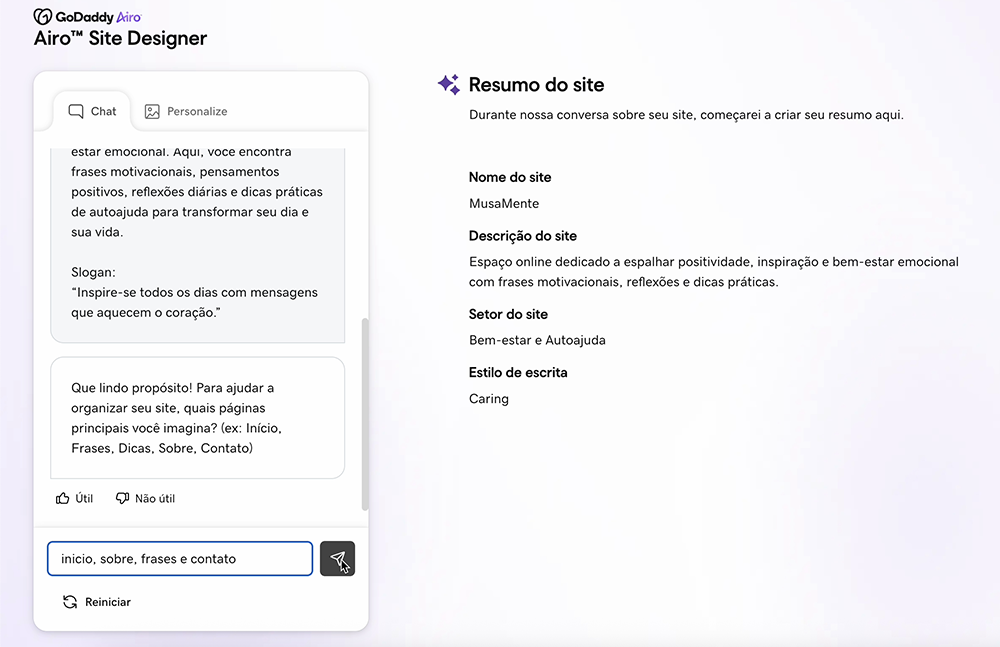Image resolution: width=1000 pixels, height=647 pixels.
Task: Click the image icon beside Personalize
Action: coord(152,111)
